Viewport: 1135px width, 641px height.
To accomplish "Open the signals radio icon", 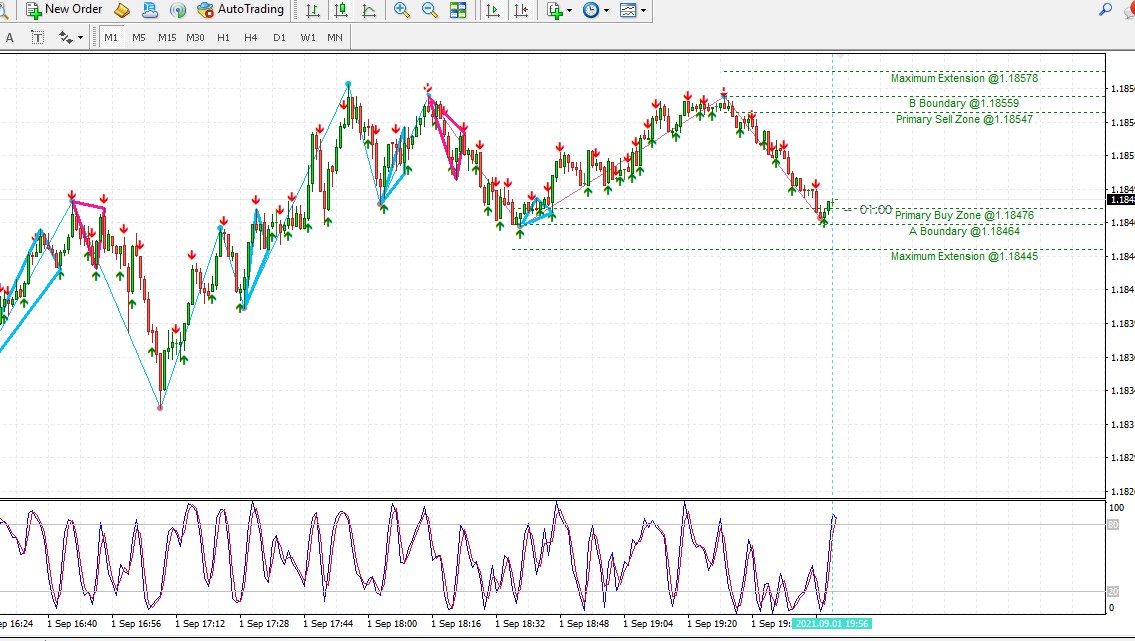I will tap(178, 10).
